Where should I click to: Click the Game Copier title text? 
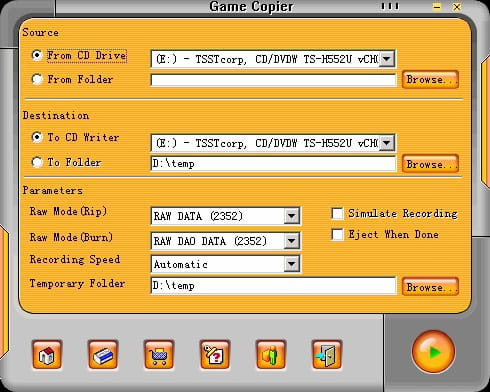tap(251, 7)
